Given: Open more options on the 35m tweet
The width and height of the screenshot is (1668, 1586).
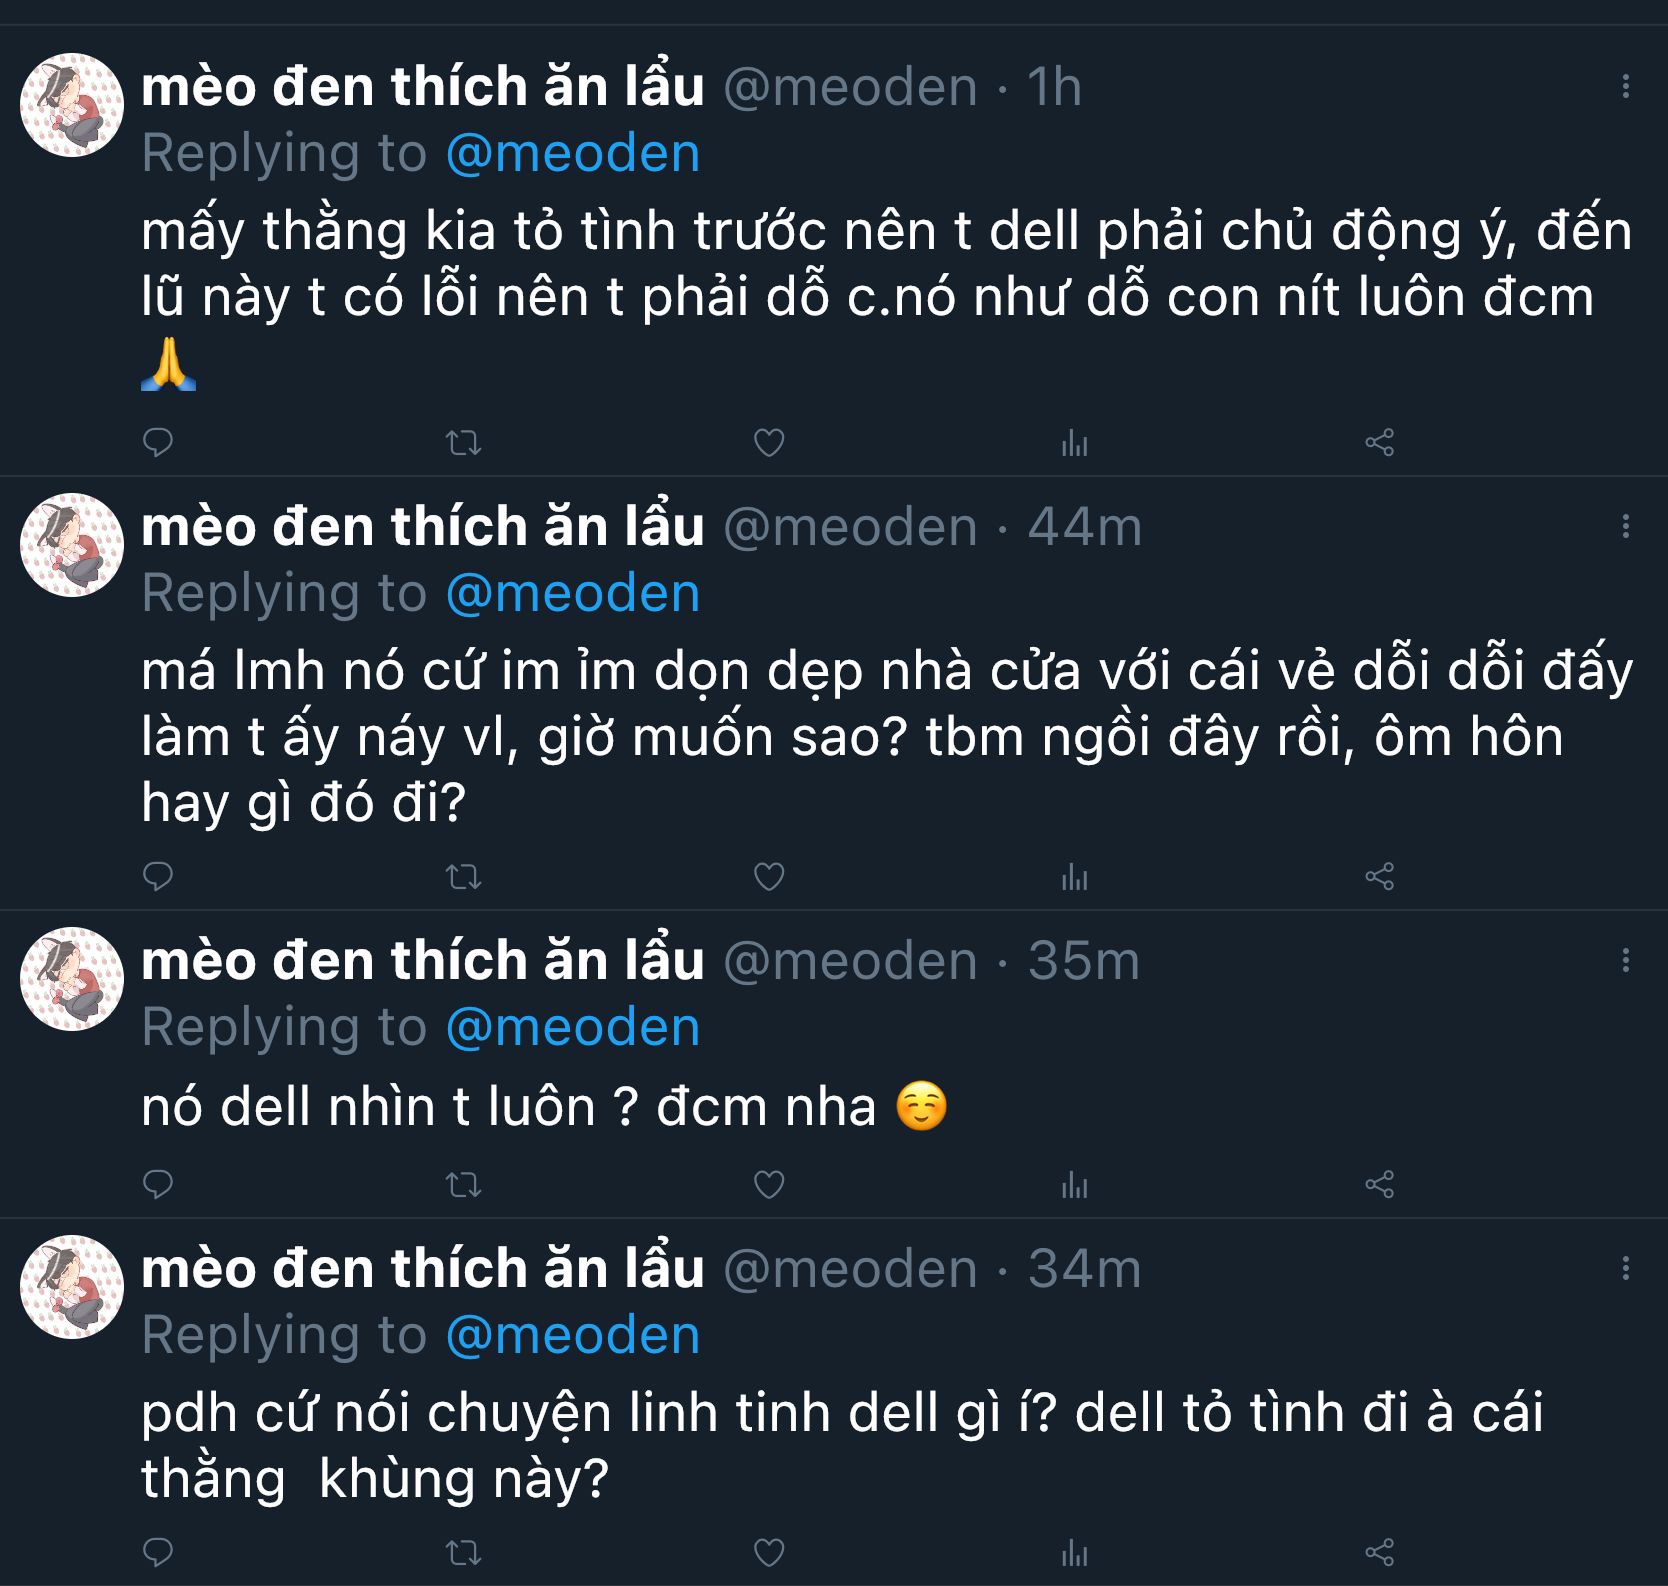Looking at the screenshot, I should 1625,960.
